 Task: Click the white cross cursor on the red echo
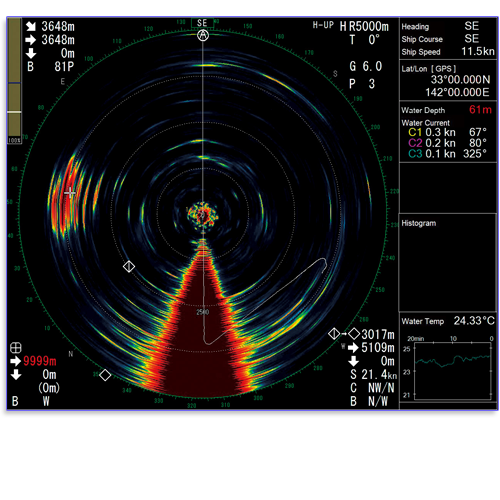tap(70, 192)
